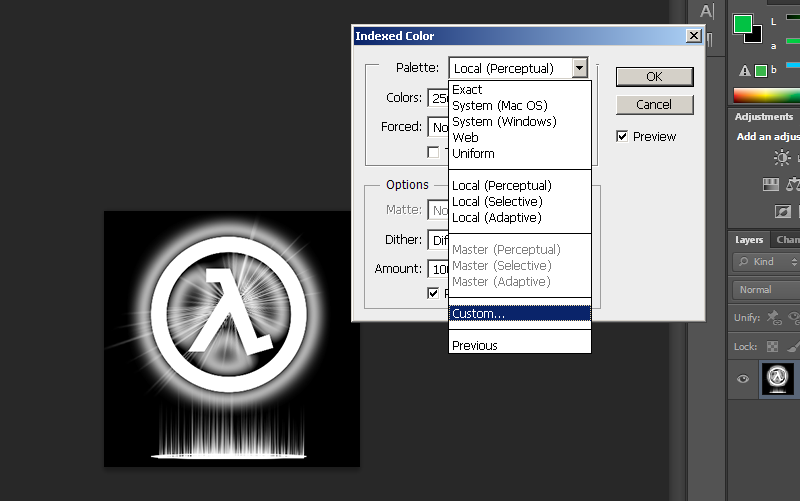Toggle the checkbox below Forced field
800x501 pixels.
click(x=433, y=152)
